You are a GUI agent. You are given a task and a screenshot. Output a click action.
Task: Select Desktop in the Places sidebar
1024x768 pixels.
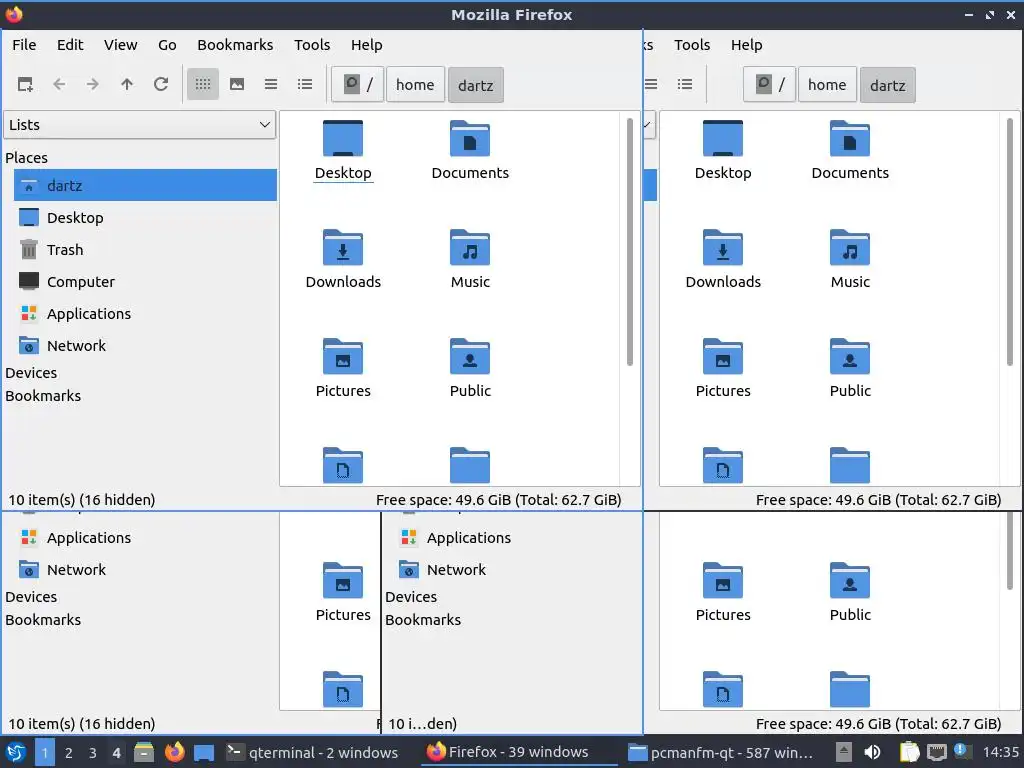(x=145, y=217)
